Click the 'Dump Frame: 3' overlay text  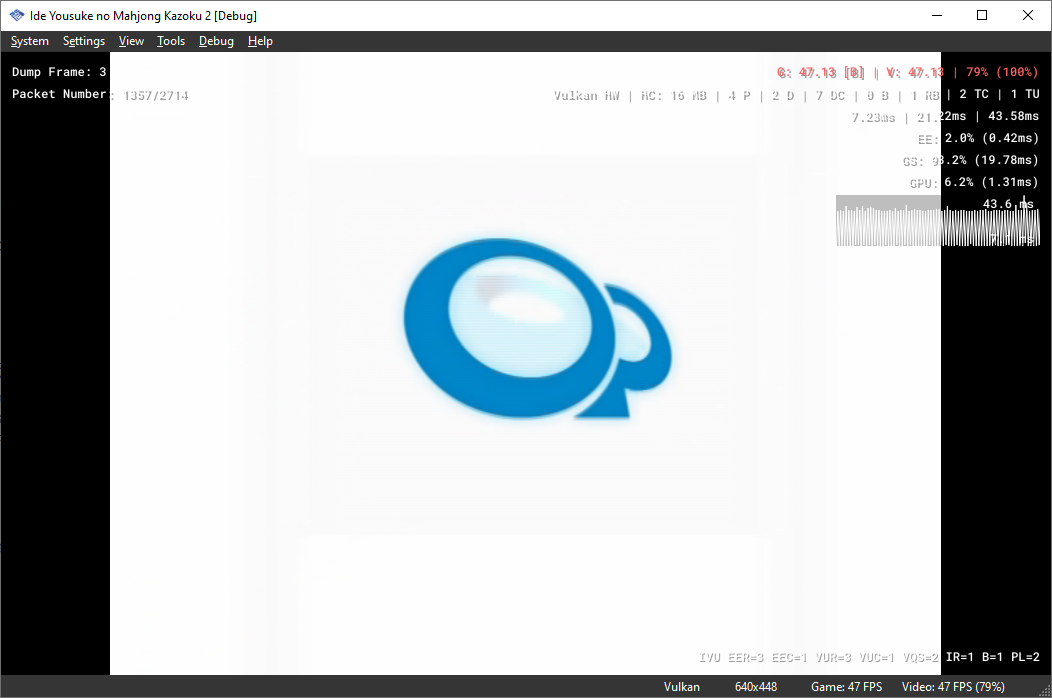(59, 72)
